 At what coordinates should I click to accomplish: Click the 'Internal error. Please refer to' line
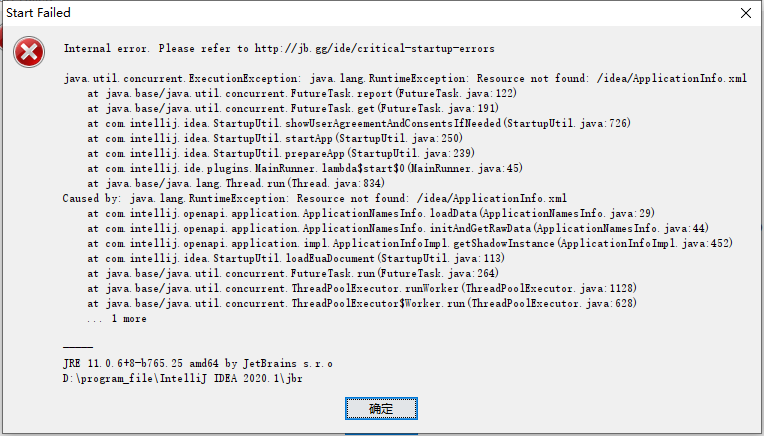(279, 49)
